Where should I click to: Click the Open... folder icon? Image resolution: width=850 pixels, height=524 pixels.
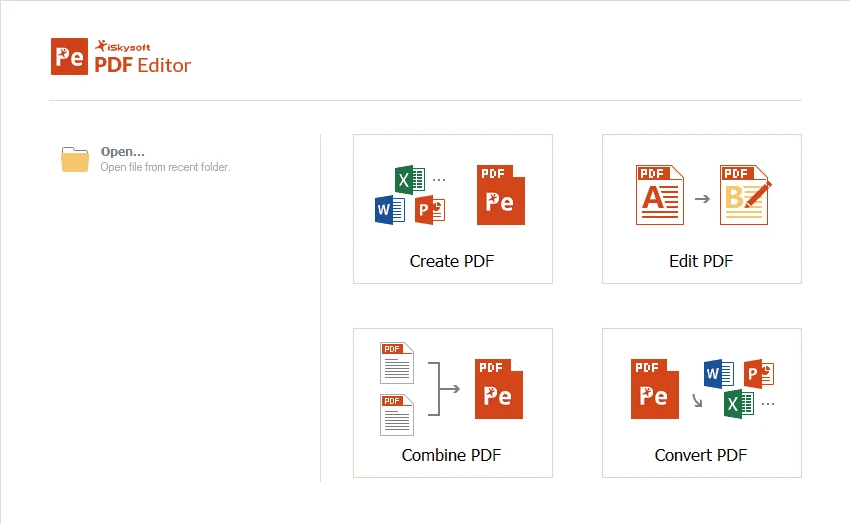coord(75,159)
